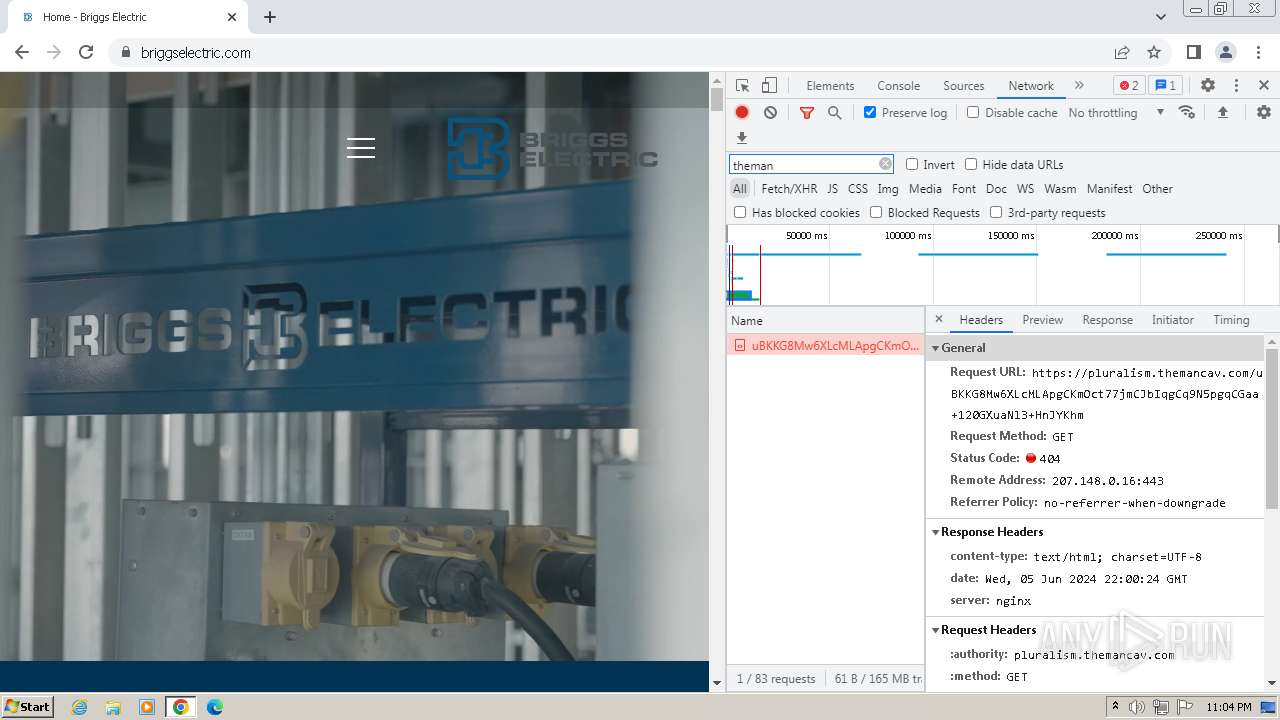The image size is (1280, 720).
Task: Filter requests by JS
Action: coord(832,188)
